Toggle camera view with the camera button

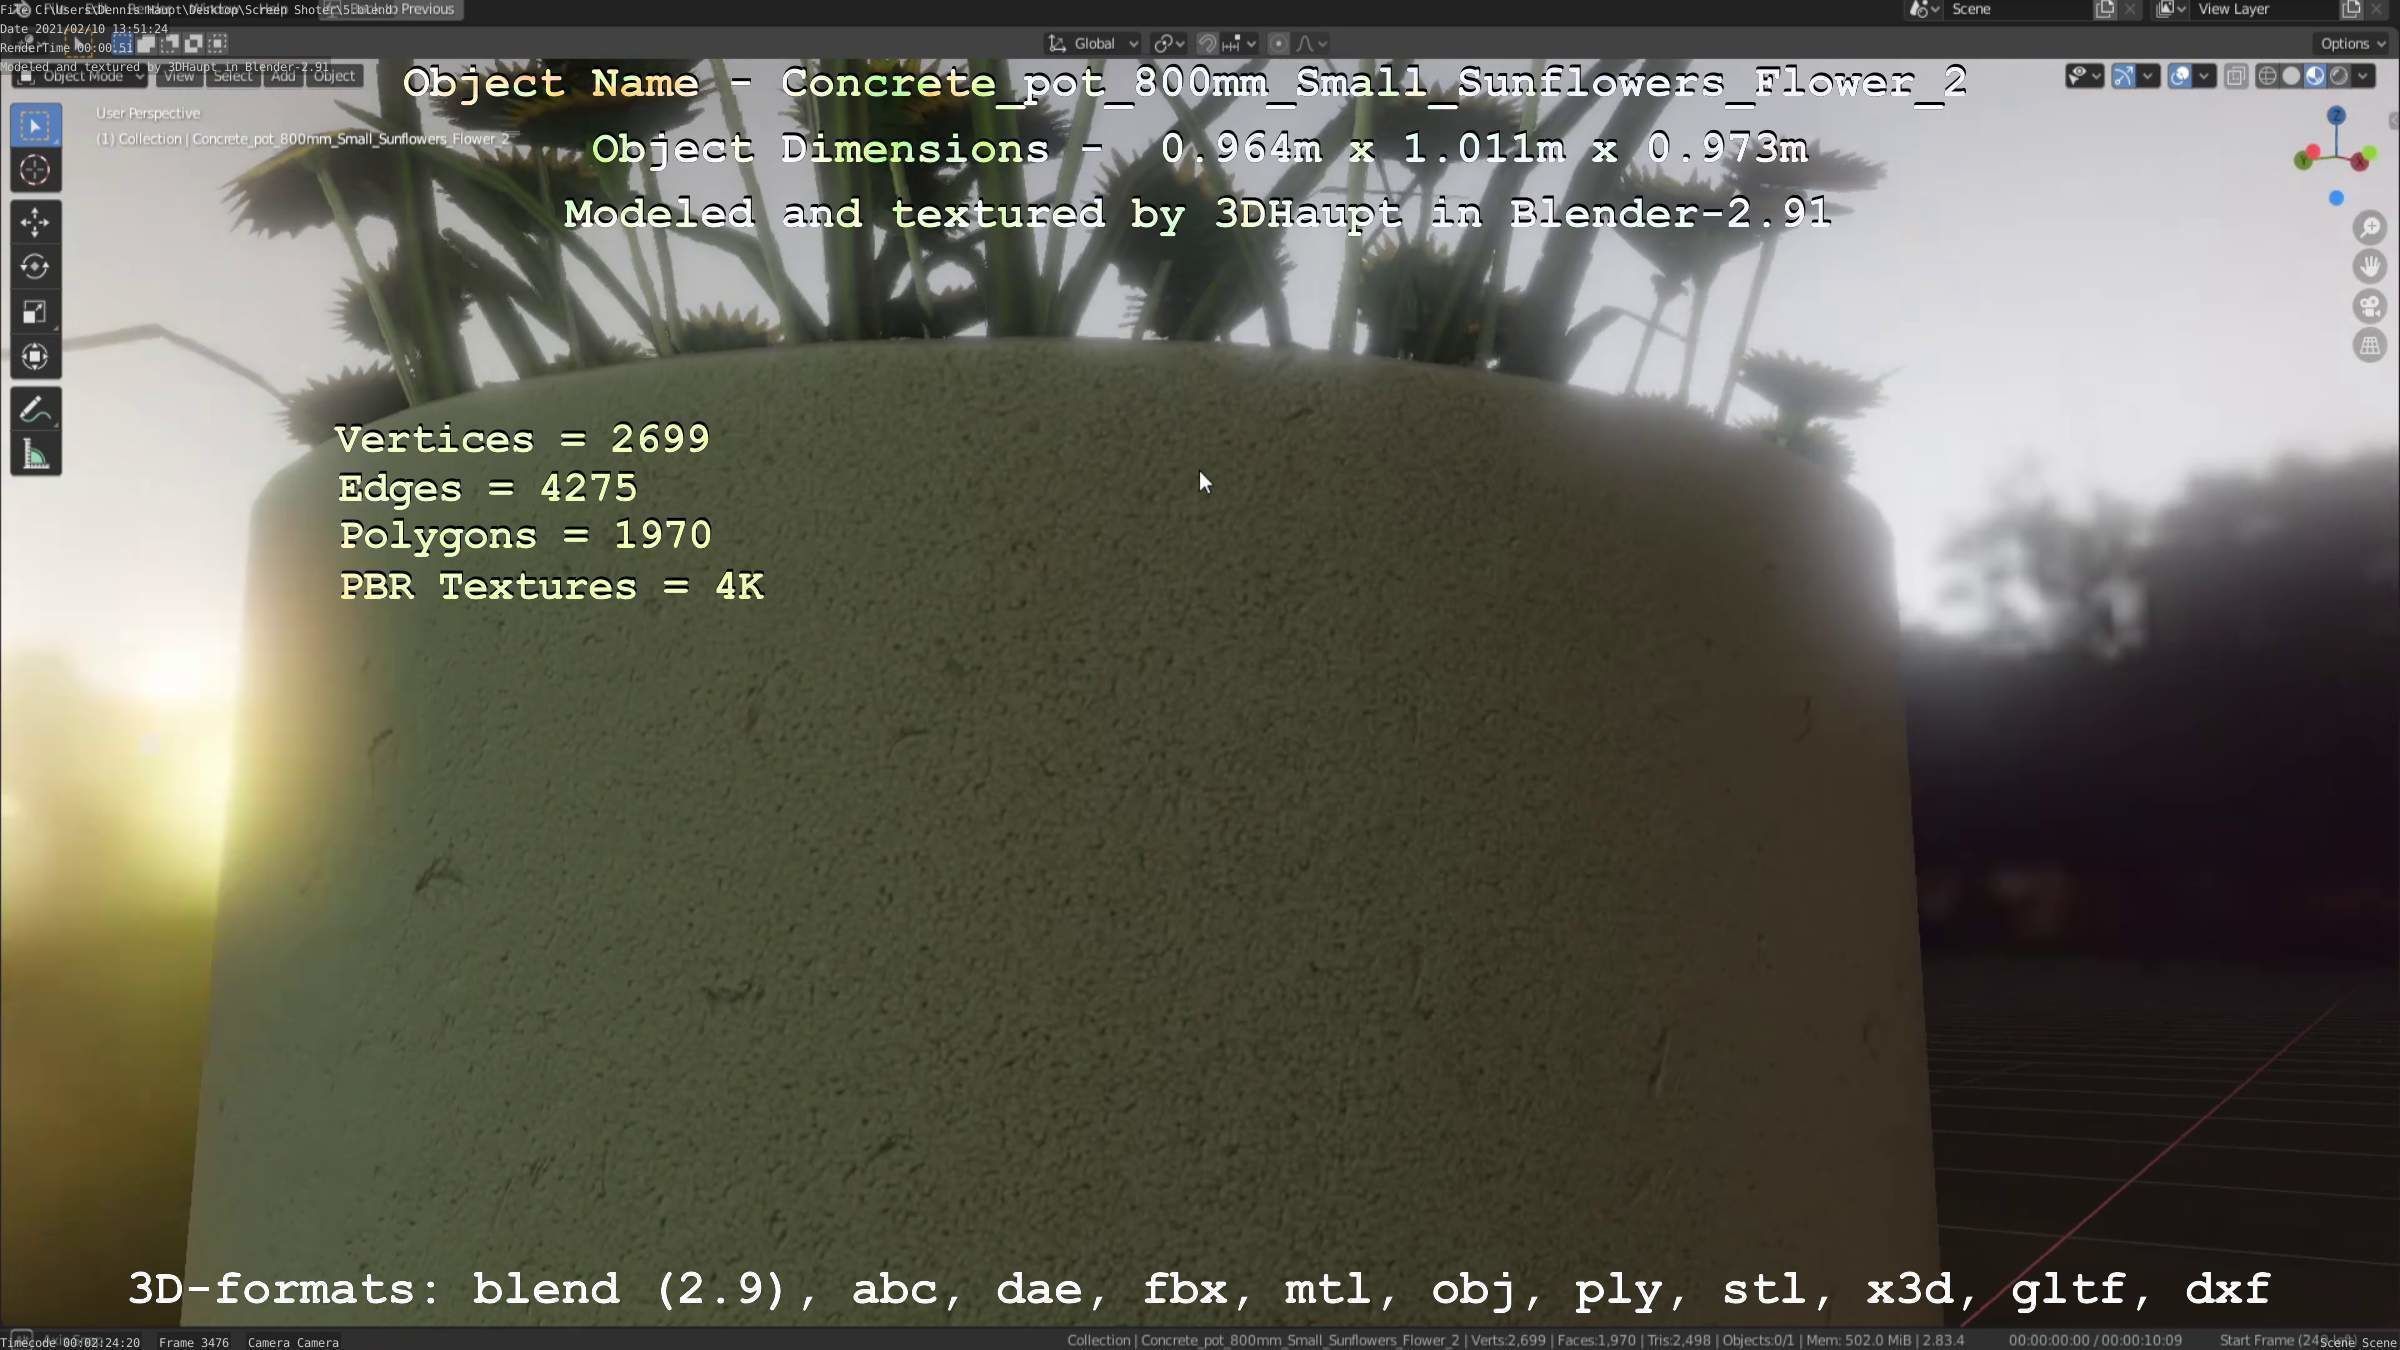tap(2369, 306)
